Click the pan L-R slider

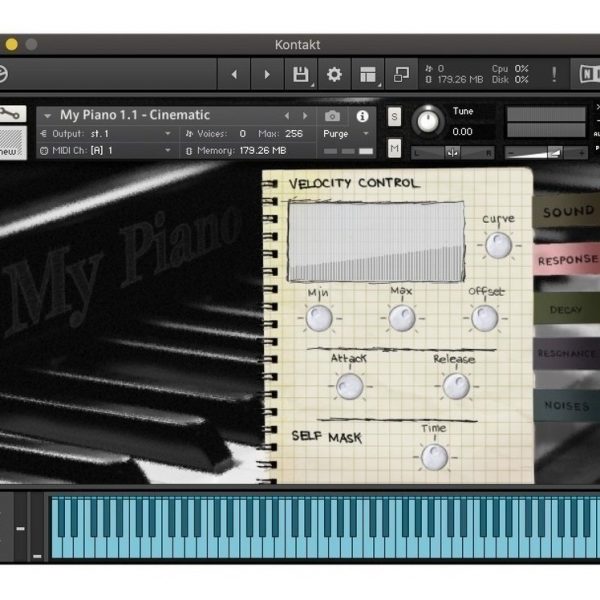[x=452, y=153]
